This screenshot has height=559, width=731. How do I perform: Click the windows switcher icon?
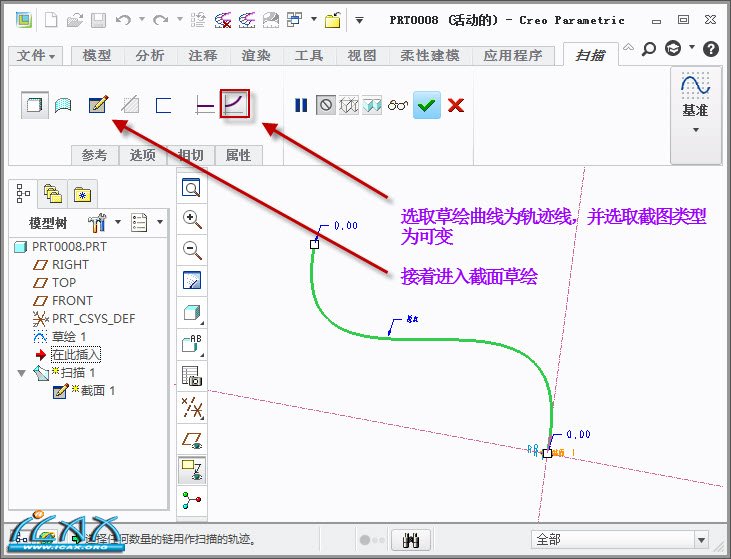295,20
